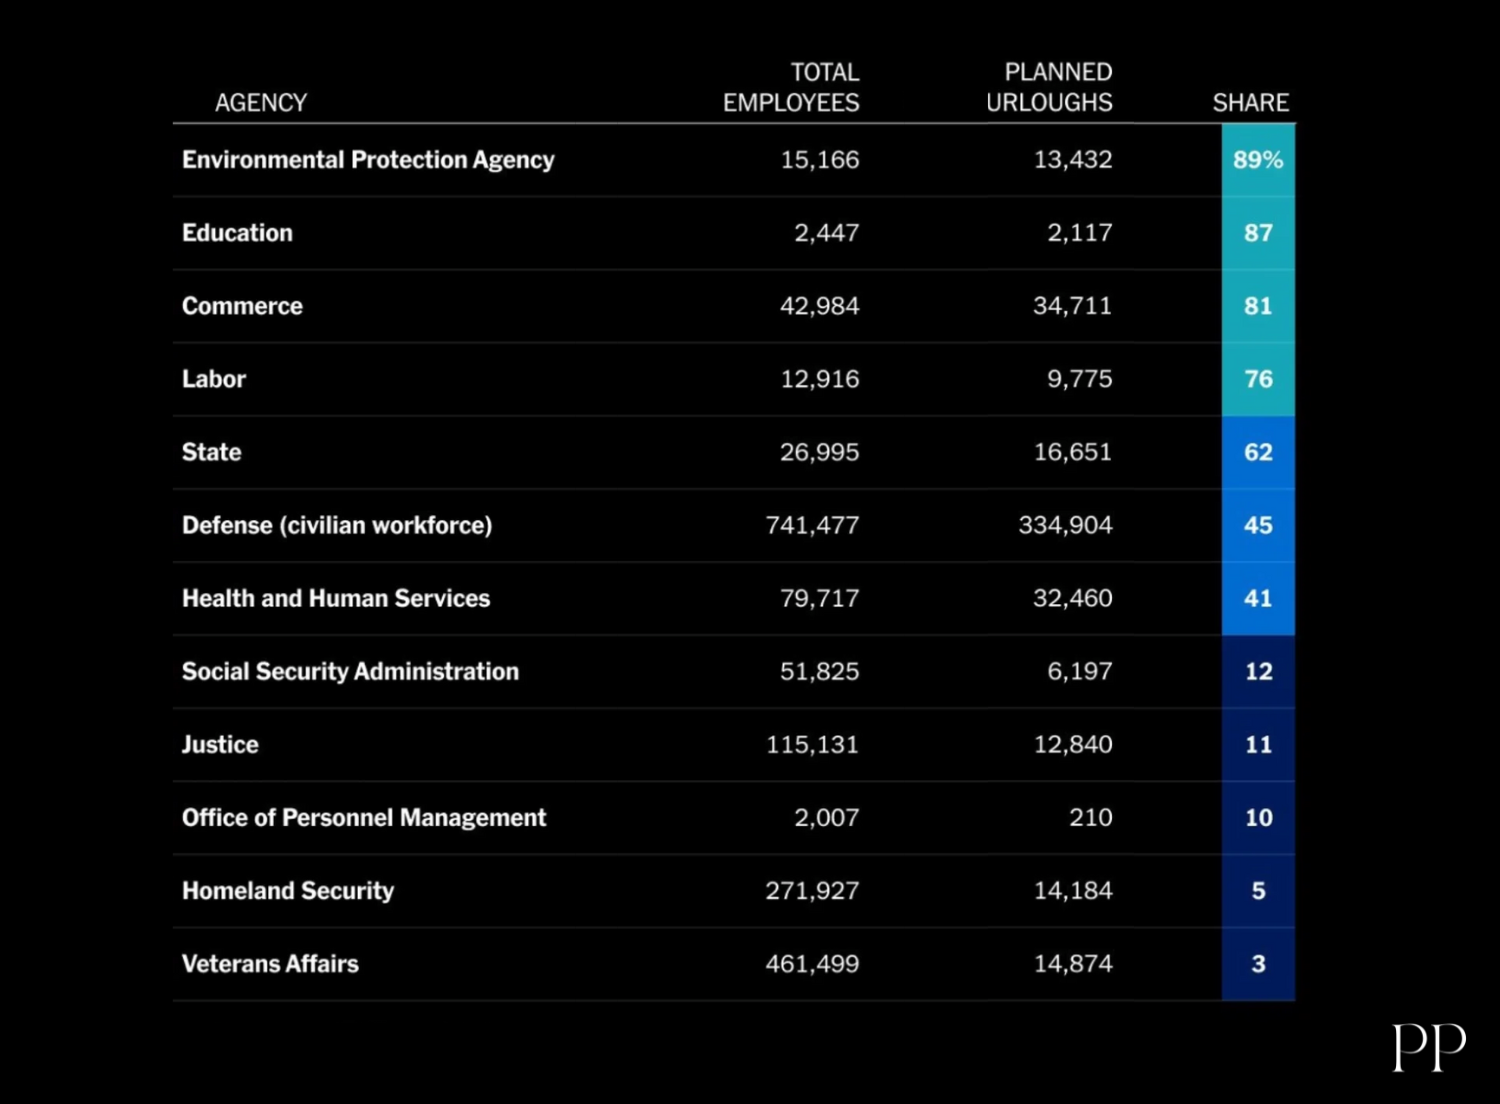Click Homeland Security total employees 271,927

[812, 891]
